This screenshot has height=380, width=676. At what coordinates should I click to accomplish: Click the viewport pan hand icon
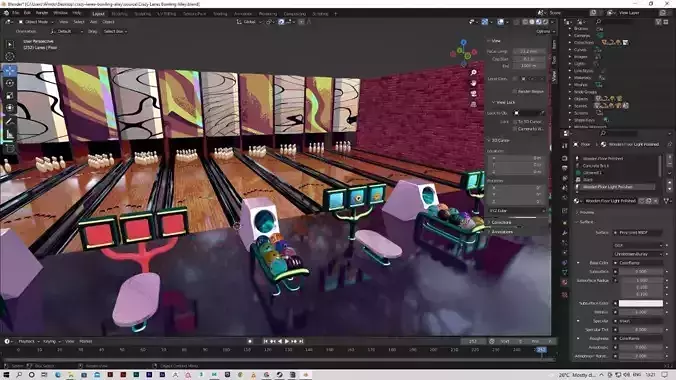(473, 83)
